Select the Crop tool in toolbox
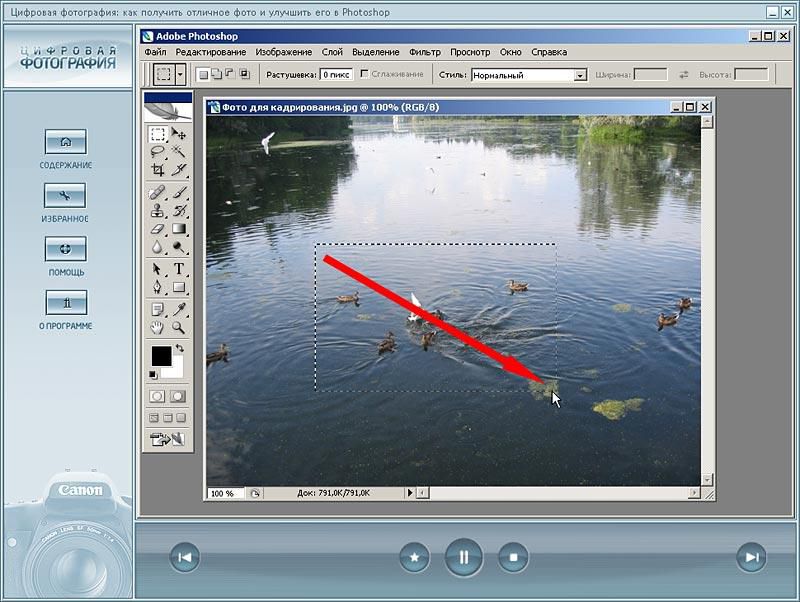The width and height of the screenshot is (800, 602). coord(158,170)
